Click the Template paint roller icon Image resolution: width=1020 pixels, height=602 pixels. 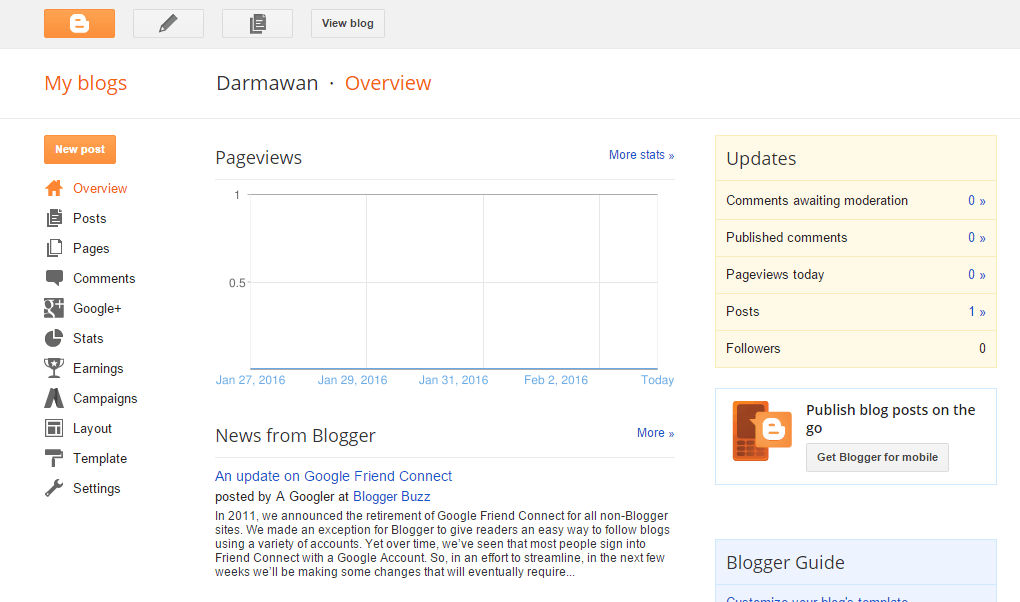tap(54, 458)
